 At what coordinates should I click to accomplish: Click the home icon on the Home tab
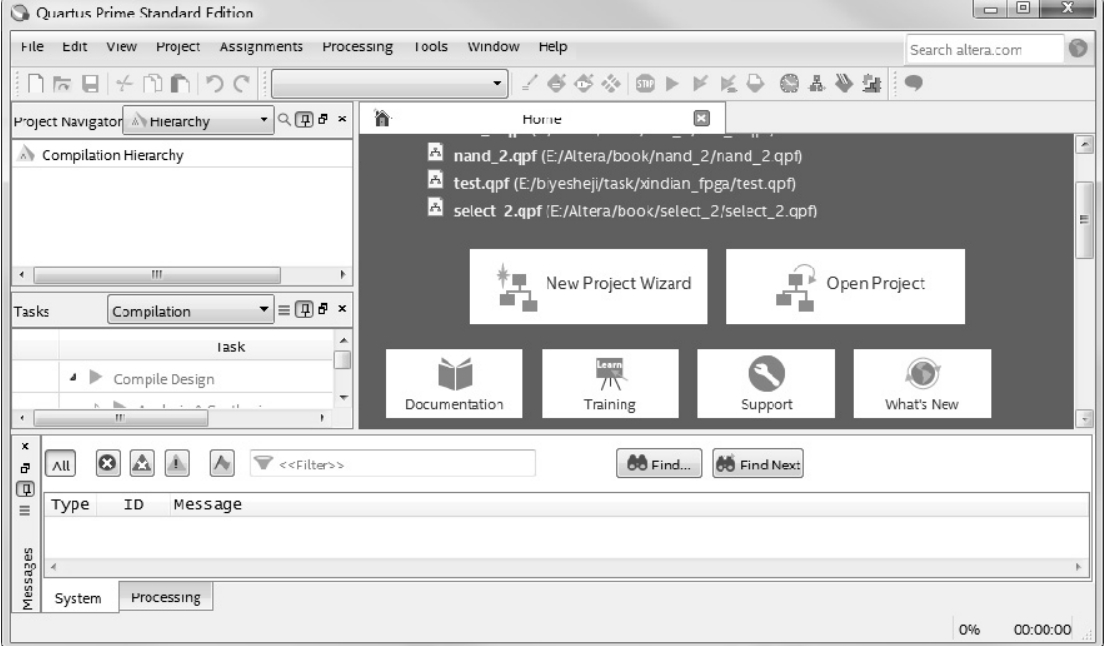click(x=382, y=118)
